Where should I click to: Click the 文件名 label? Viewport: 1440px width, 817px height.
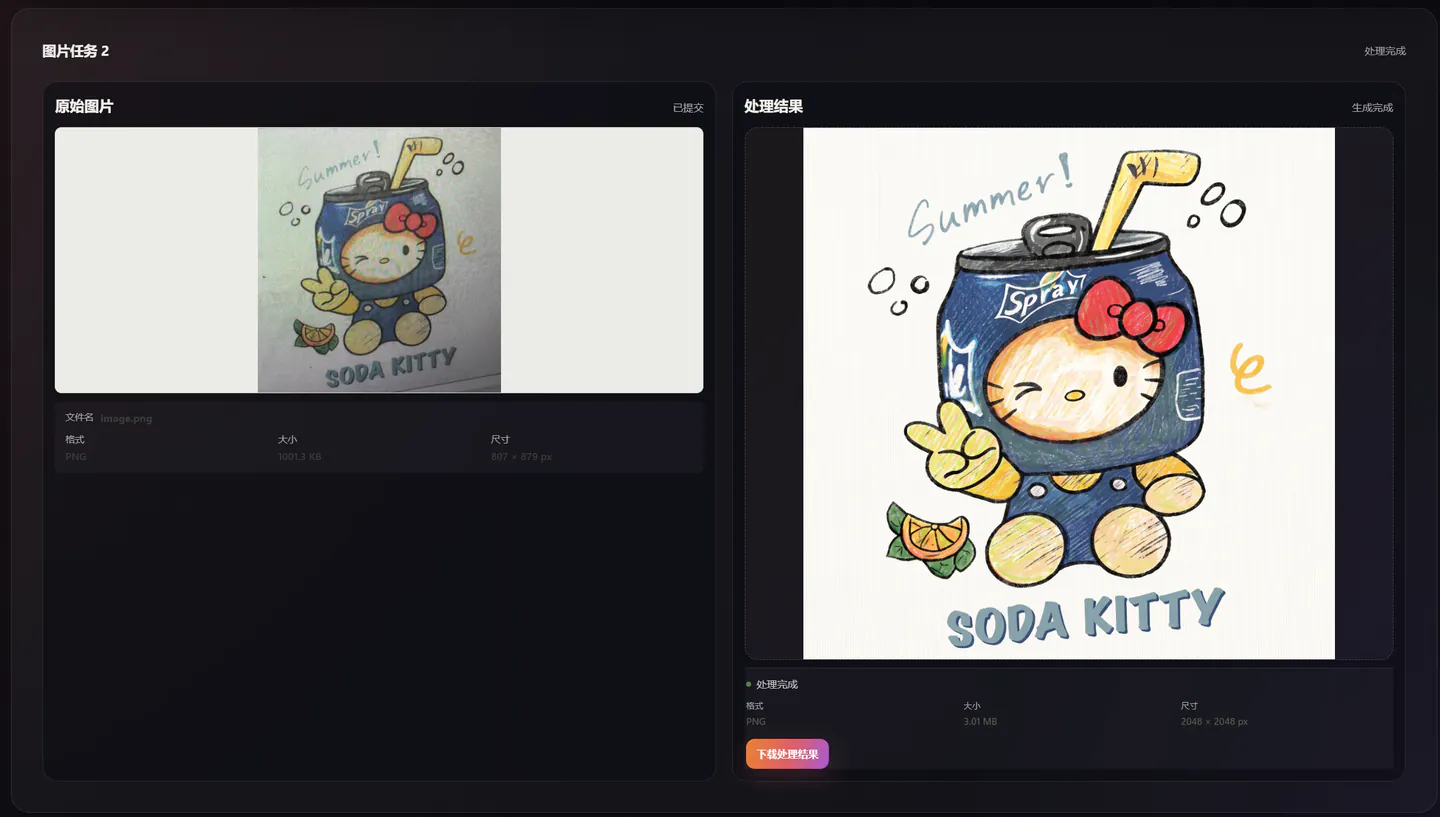pos(79,417)
